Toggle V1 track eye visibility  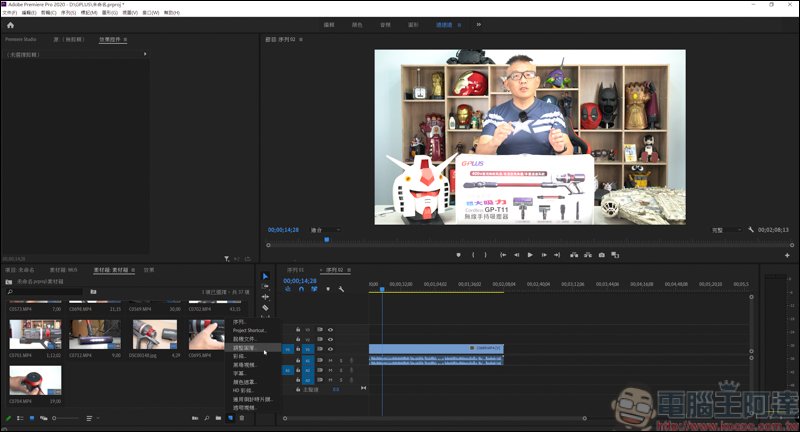[x=330, y=349]
